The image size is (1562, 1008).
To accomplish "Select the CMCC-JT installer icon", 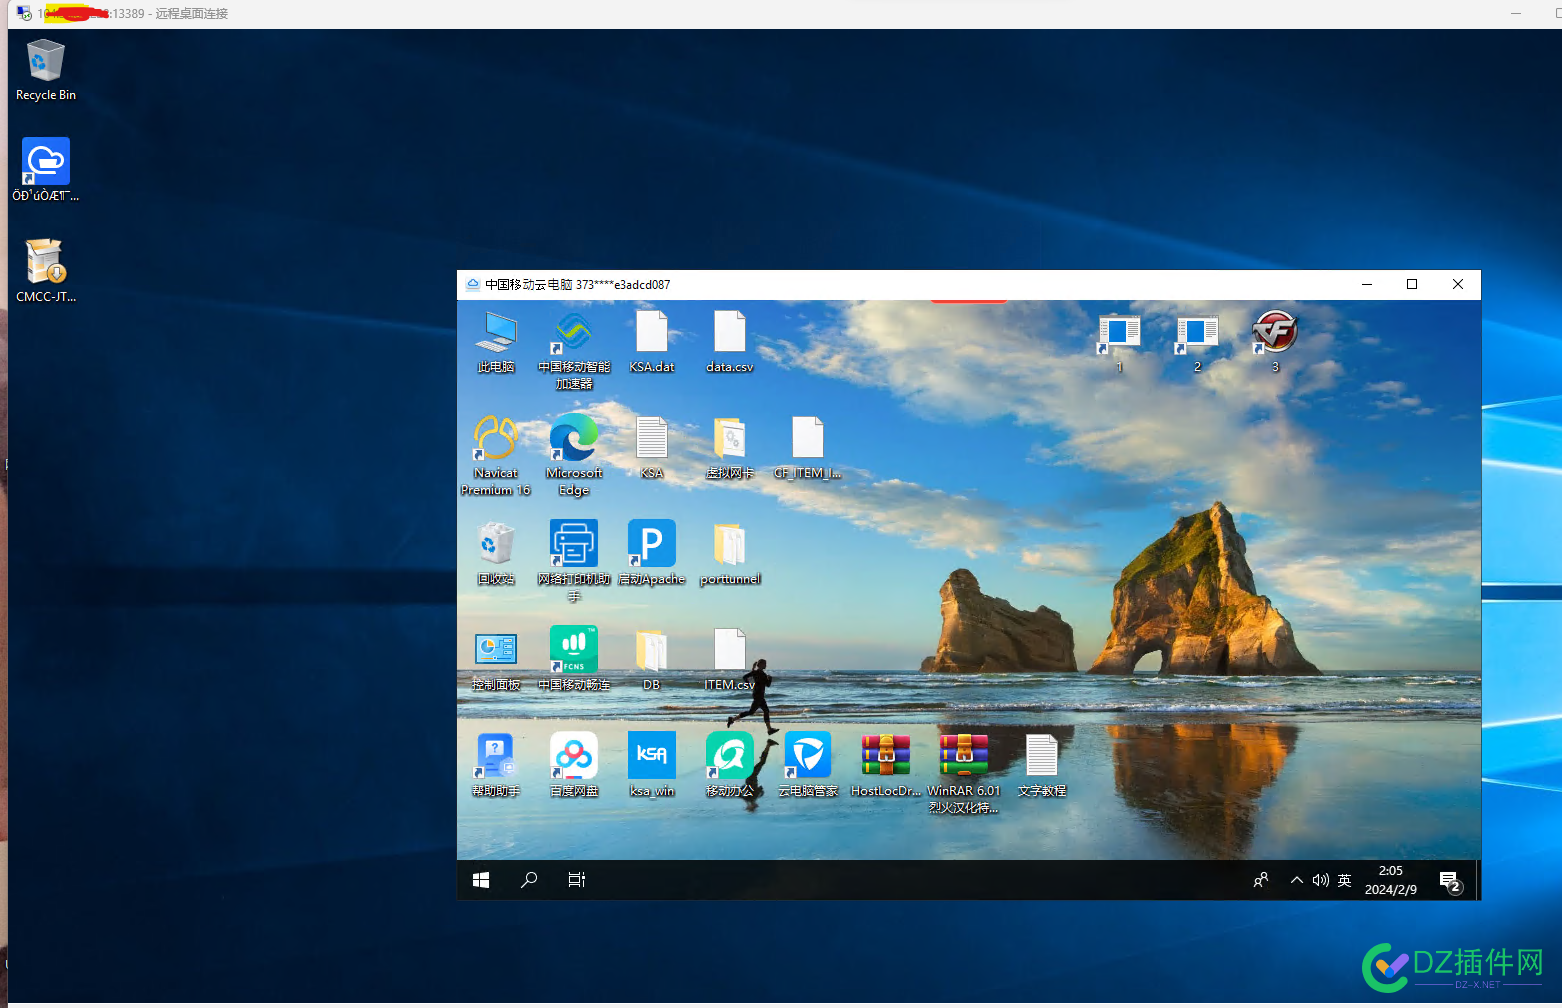I will (x=45, y=262).
